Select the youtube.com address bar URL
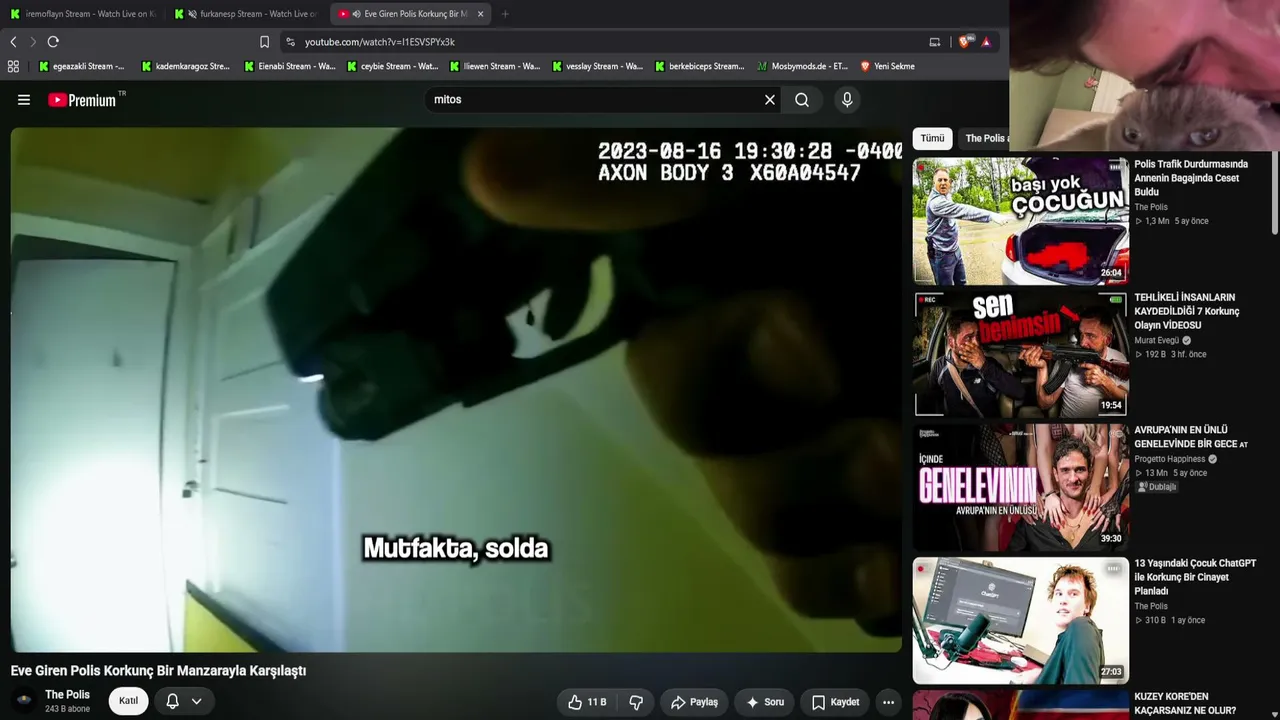The height and width of the screenshot is (720, 1280). (380, 42)
